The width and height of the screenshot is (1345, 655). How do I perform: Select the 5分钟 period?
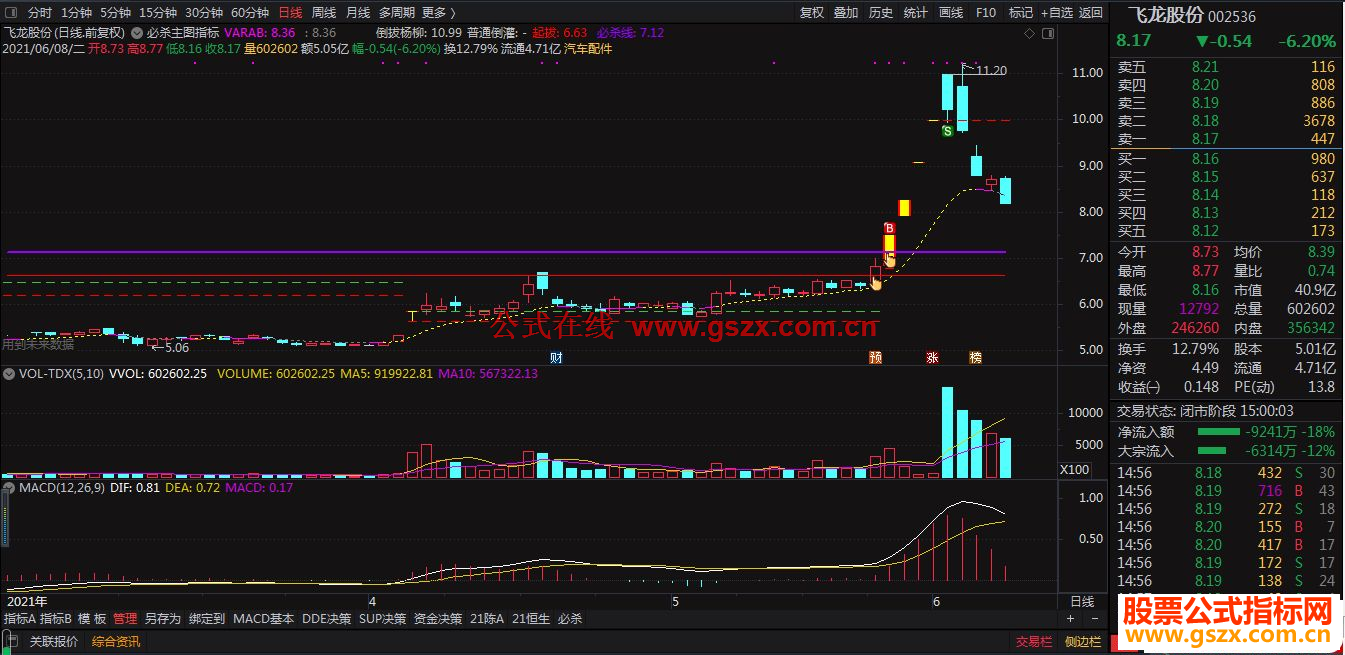pyautogui.click(x=115, y=13)
